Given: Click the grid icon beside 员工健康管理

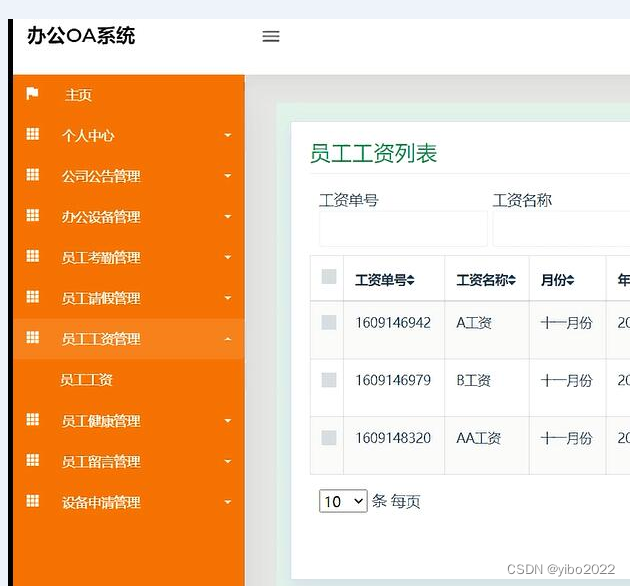Looking at the screenshot, I should [x=33, y=420].
